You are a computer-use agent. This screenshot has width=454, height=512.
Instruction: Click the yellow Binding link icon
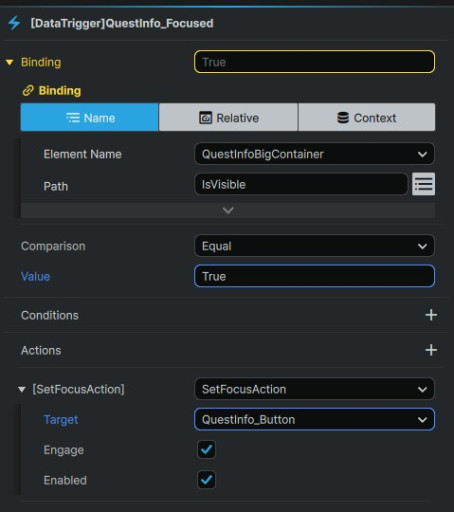[x=28, y=90]
